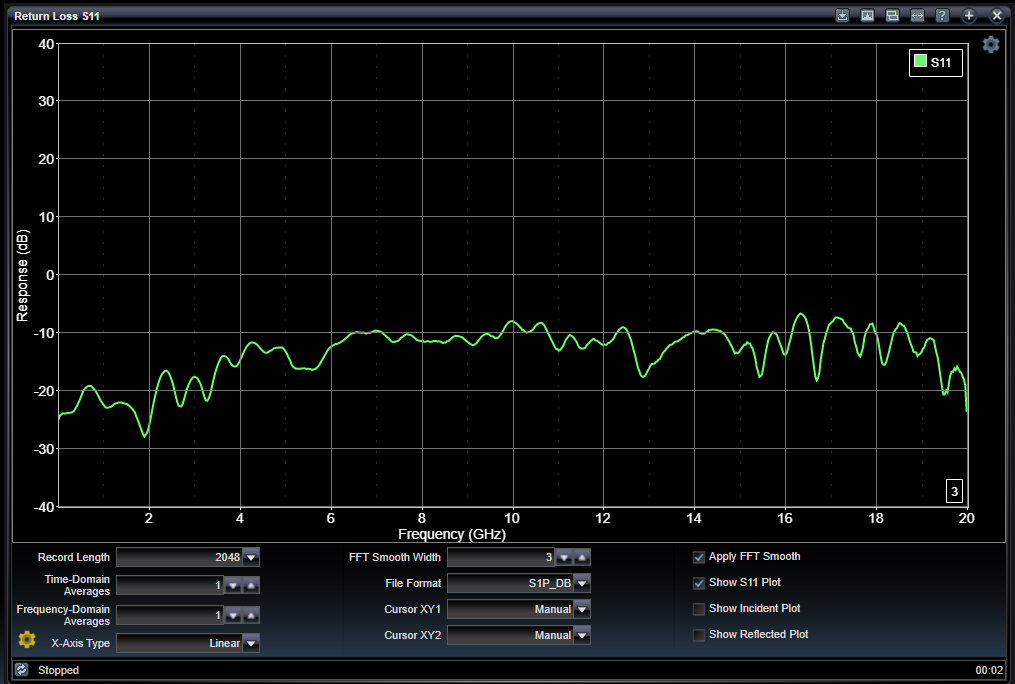Click the plus icon in title bar
1015x684 pixels.
click(x=969, y=16)
